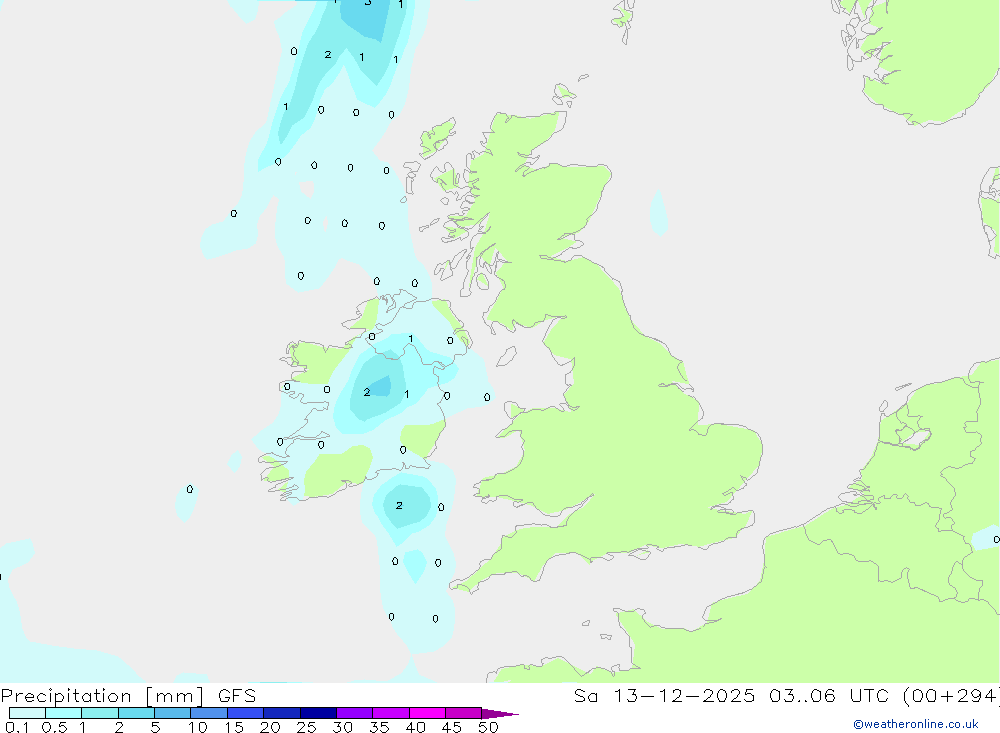The width and height of the screenshot is (1000, 733).
Task: Select the legend swatch between 35 and 40
Action: [x=391, y=713]
